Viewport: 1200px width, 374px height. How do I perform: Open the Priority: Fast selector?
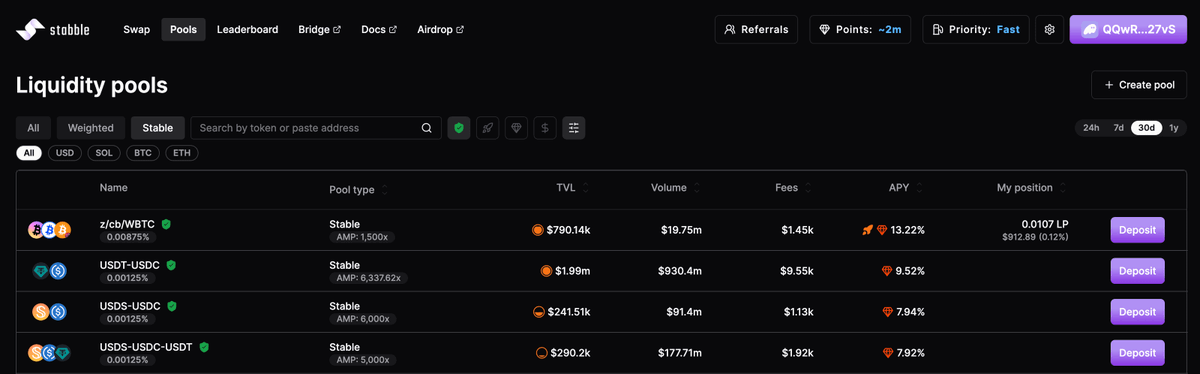(x=975, y=30)
